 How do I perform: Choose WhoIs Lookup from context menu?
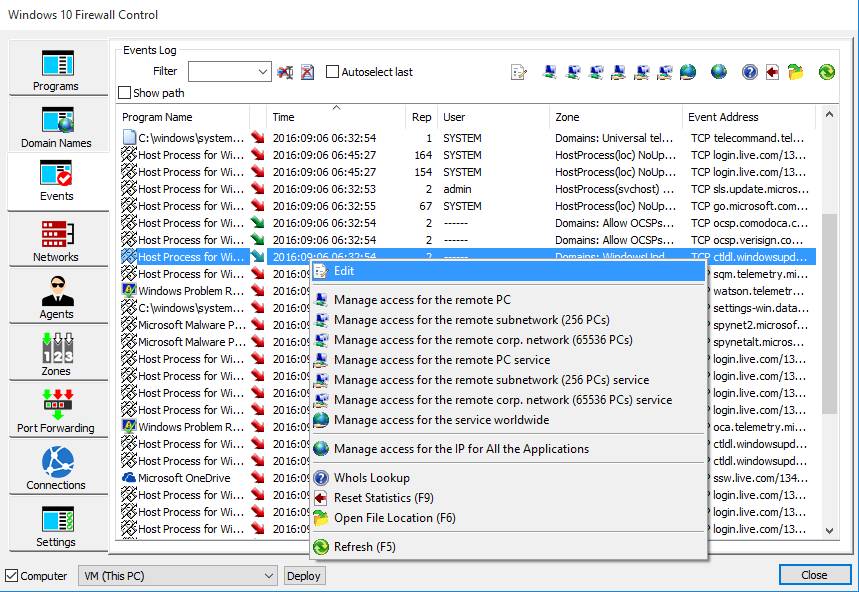[x=508, y=478]
